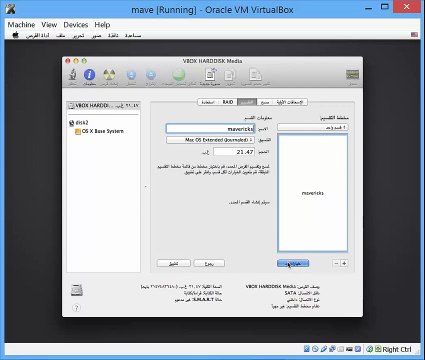
Task: Open the VirtualBox View menu
Action: tap(49, 25)
